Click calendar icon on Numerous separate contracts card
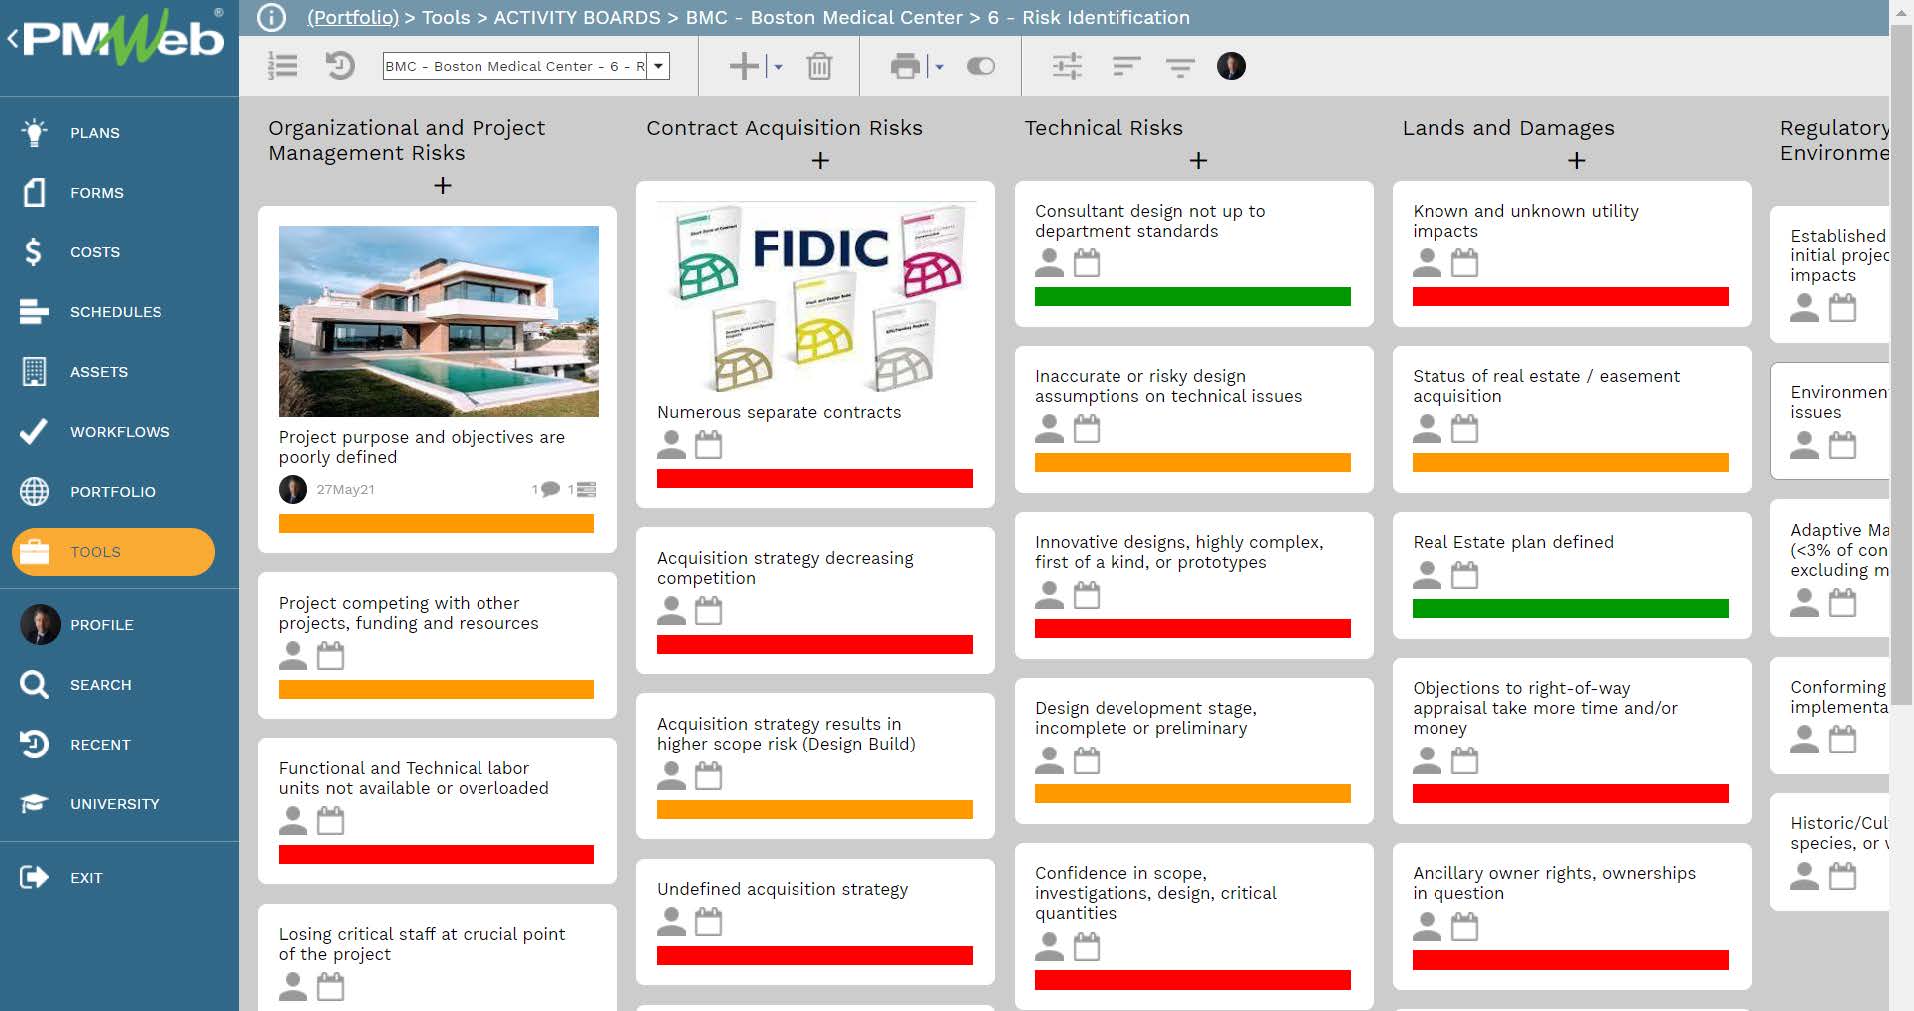The height and width of the screenshot is (1011, 1914). (708, 445)
